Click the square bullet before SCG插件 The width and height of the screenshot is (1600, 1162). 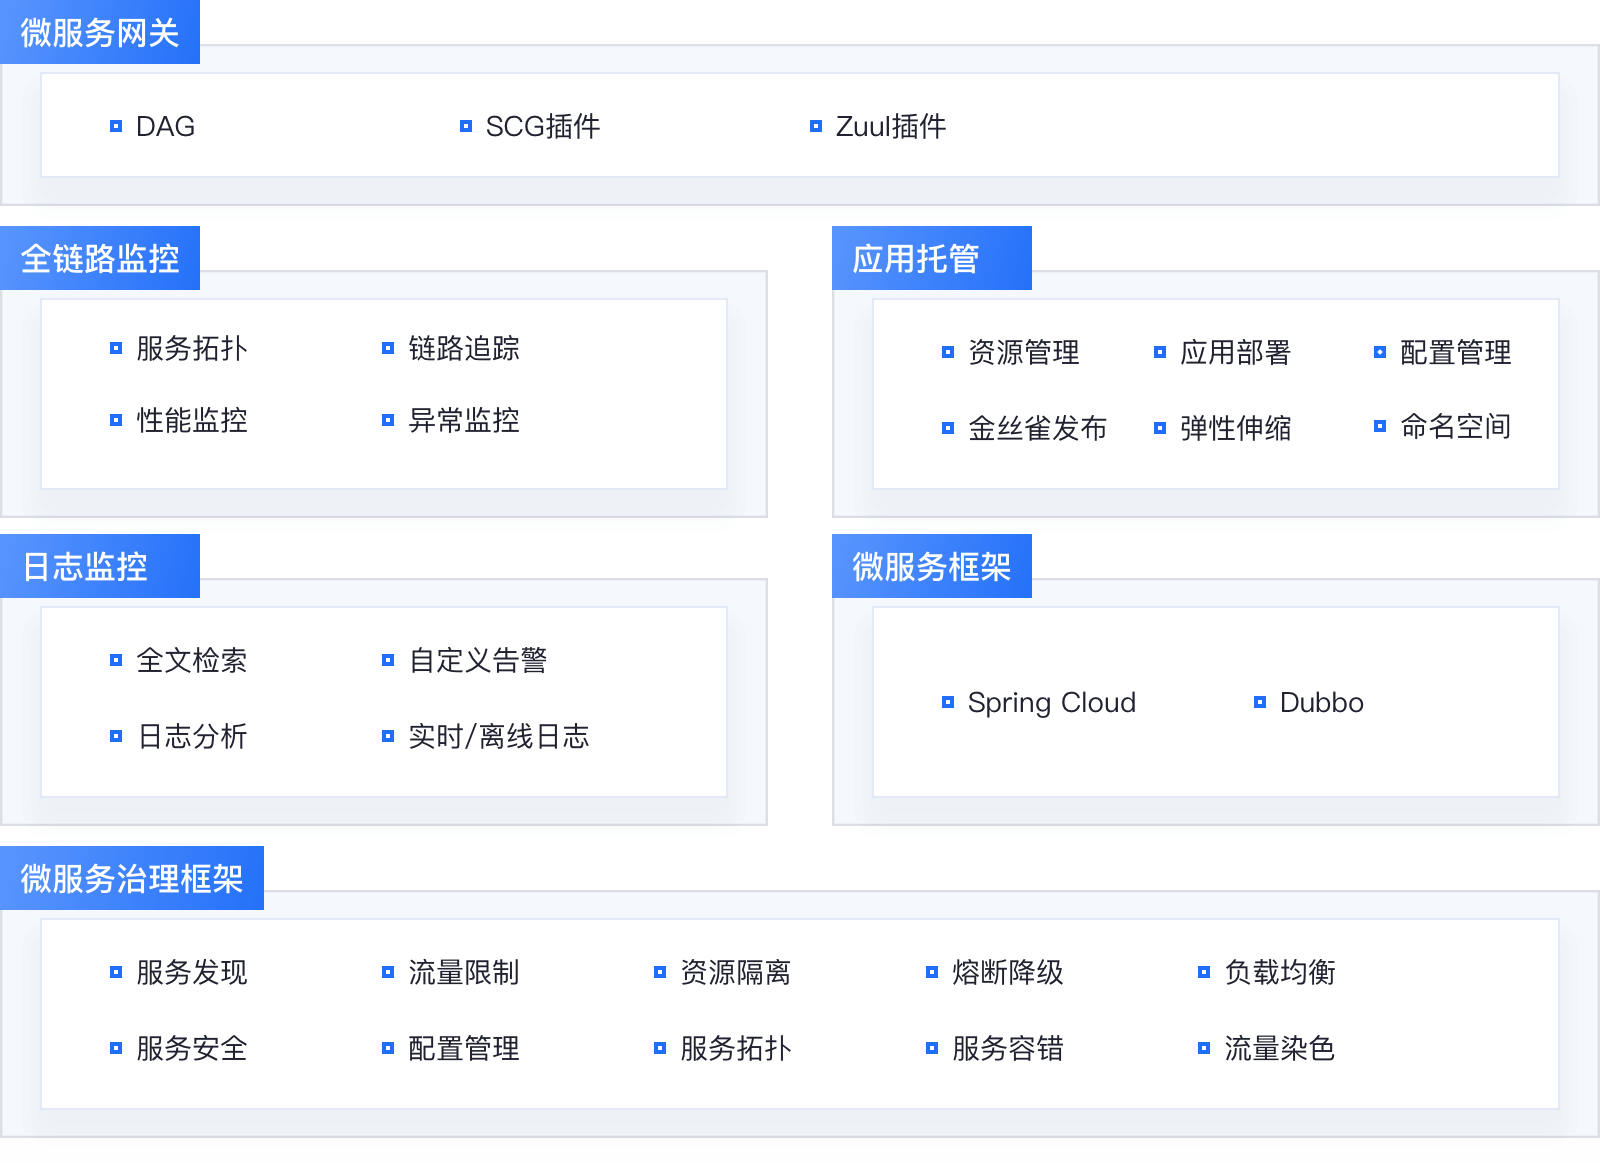pos(466,126)
